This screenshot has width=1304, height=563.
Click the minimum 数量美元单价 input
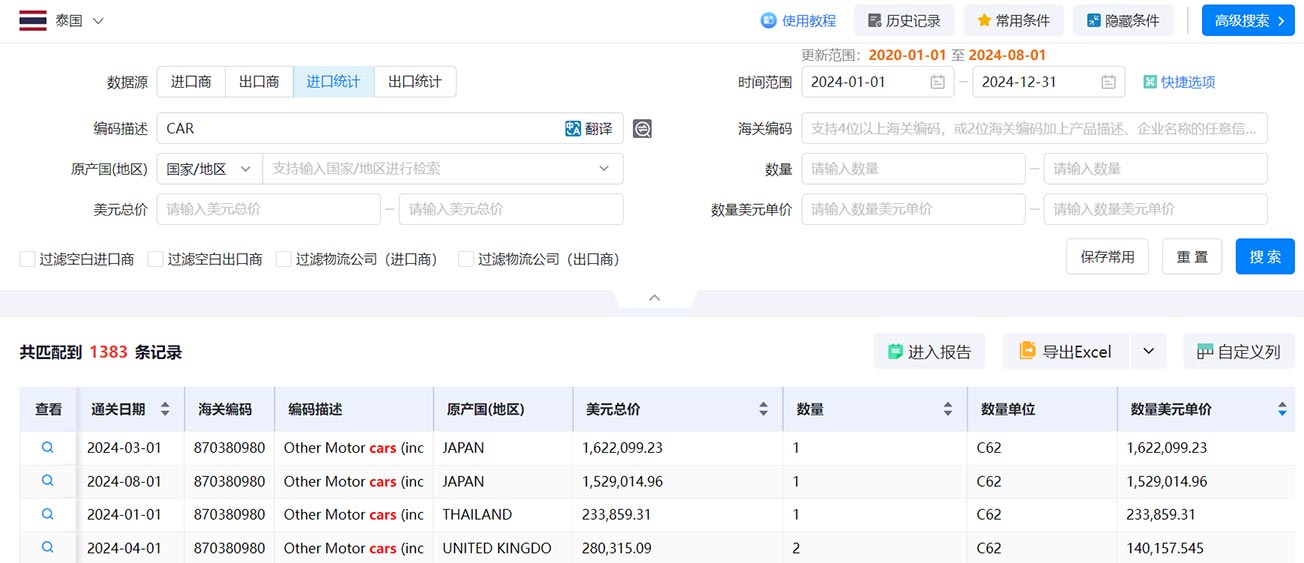click(x=913, y=209)
